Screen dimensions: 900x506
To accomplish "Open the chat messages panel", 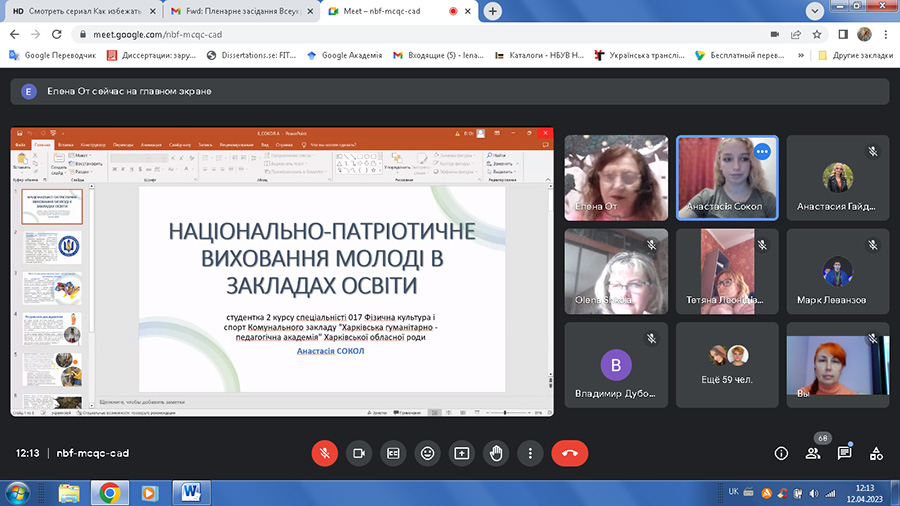I will (x=844, y=453).
